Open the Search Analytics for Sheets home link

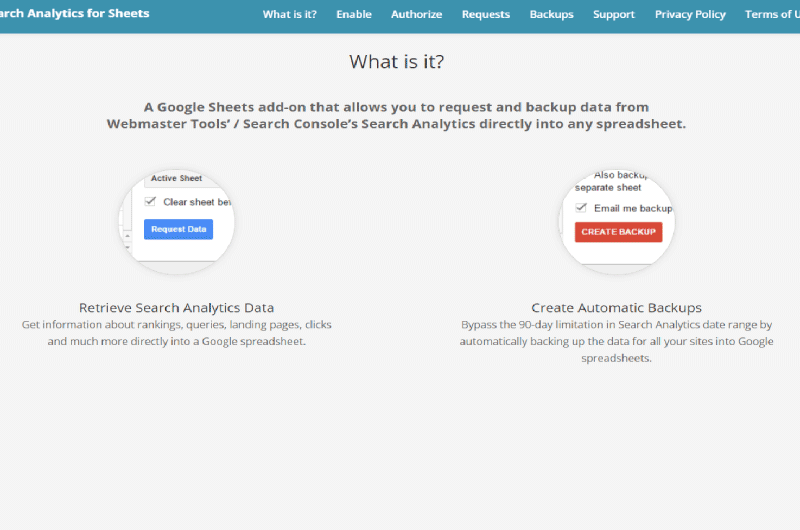pyautogui.click(x=74, y=14)
